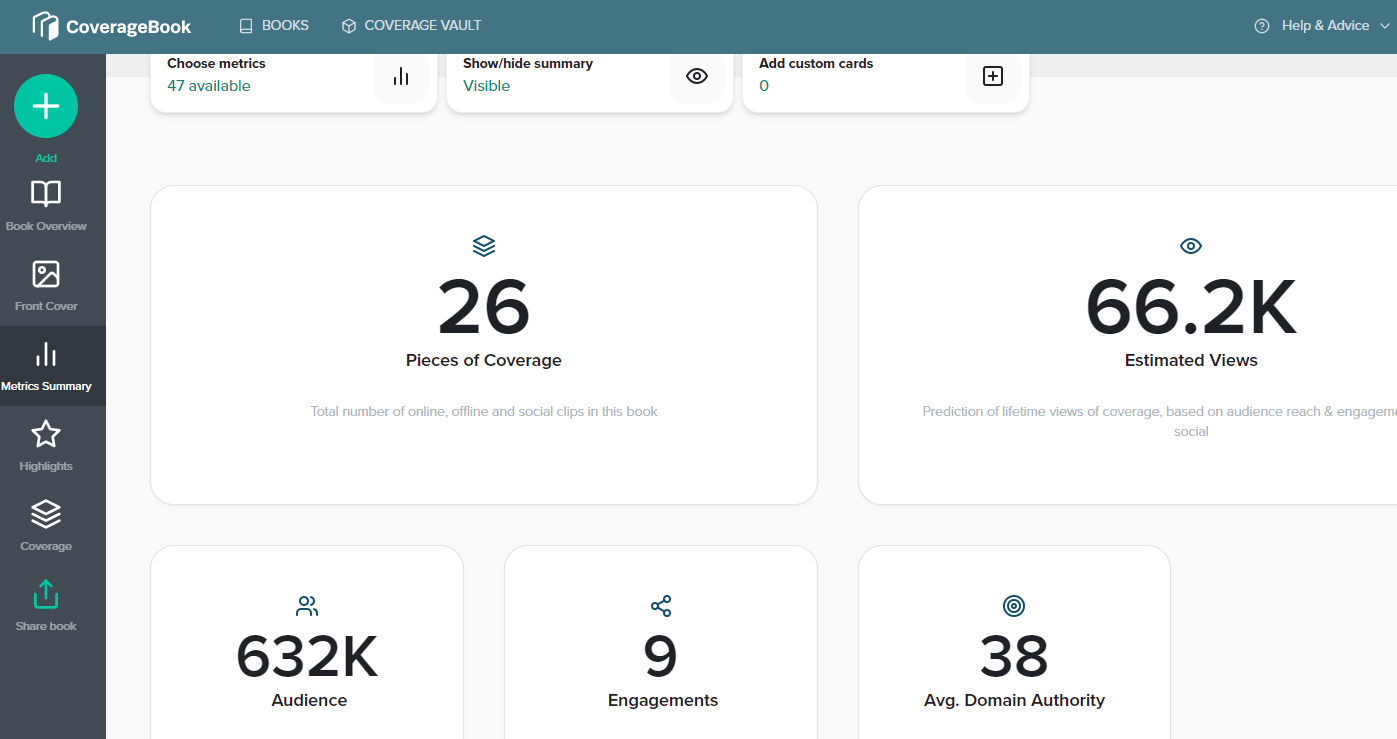Click the CoverageBook logo
The width and height of the screenshot is (1397, 739).
click(x=112, y=26)
